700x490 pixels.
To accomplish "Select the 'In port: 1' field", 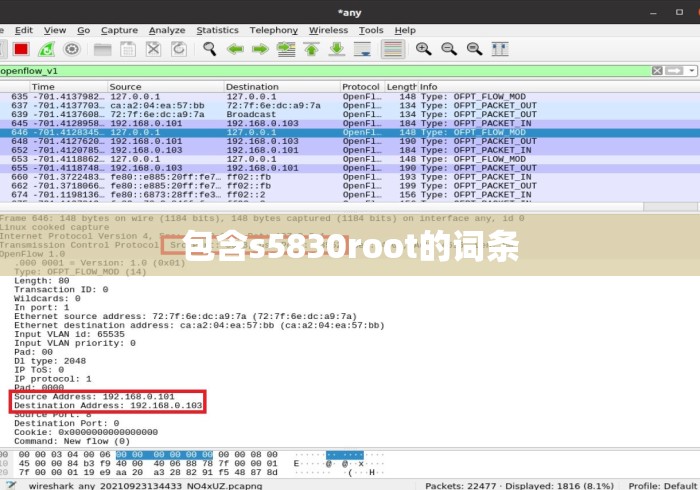I will coord(42,307).
